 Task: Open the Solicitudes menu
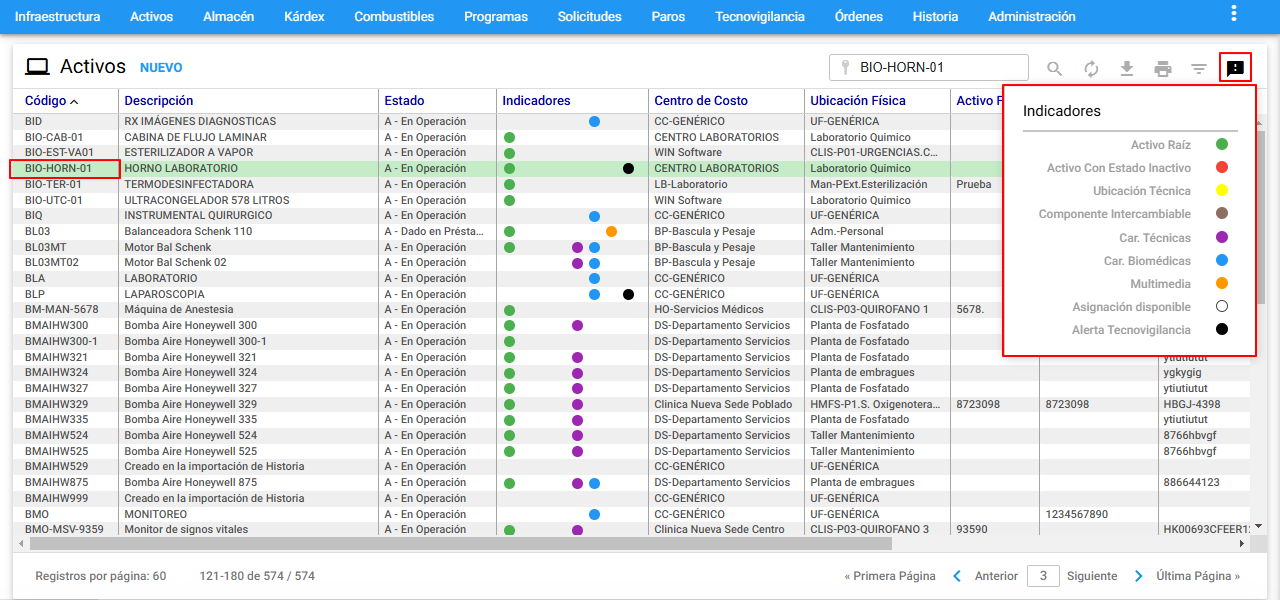point(589,17)
